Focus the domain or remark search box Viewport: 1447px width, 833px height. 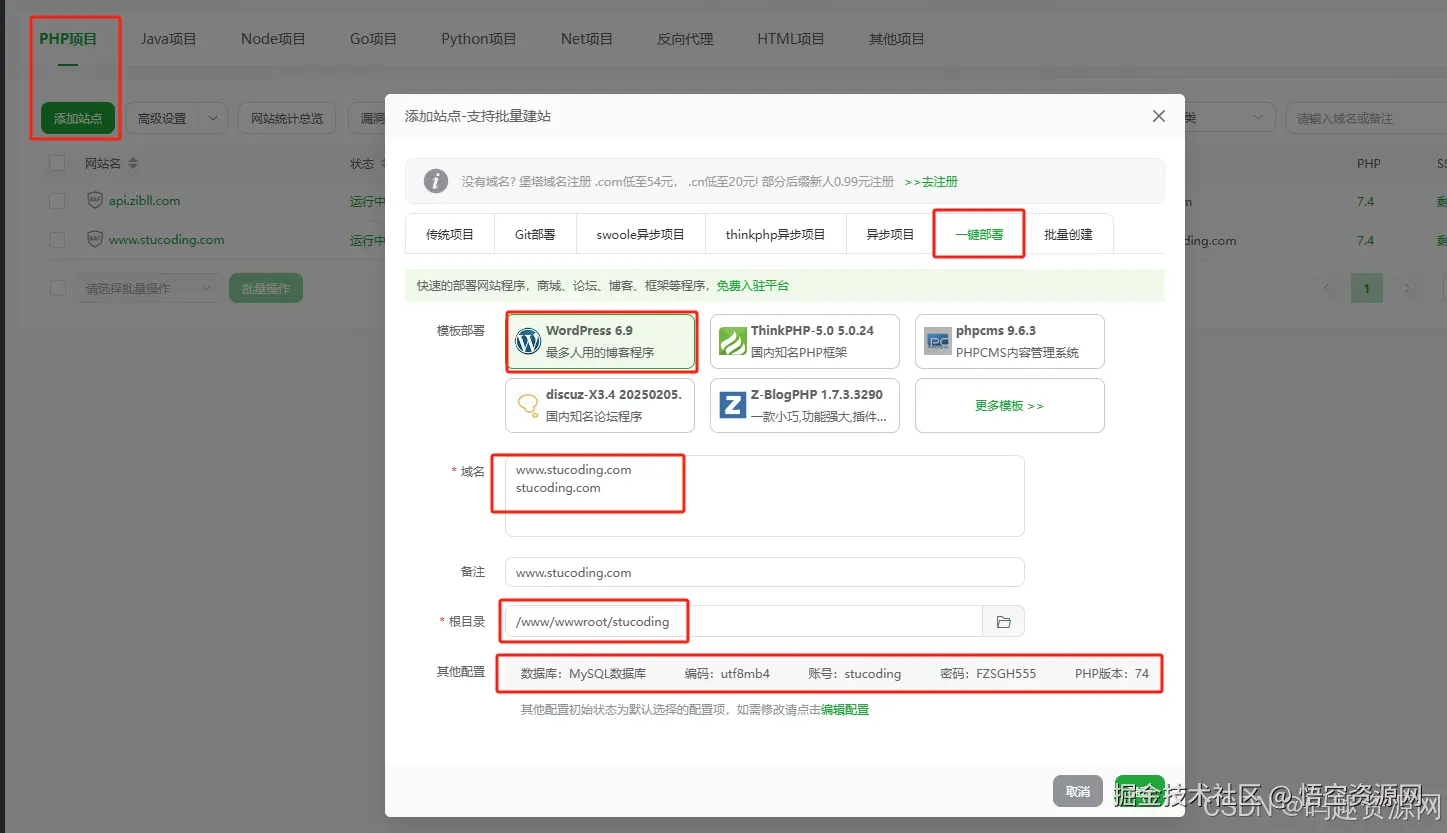pyautogui.click(x=1366, y=118)
